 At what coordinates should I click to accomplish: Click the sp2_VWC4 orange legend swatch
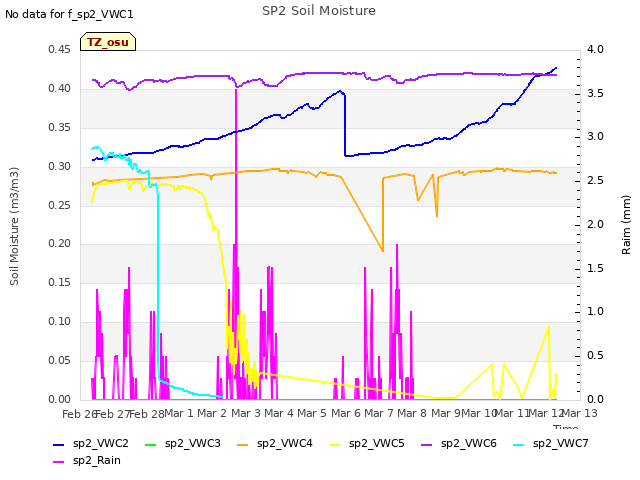[243, 444]
